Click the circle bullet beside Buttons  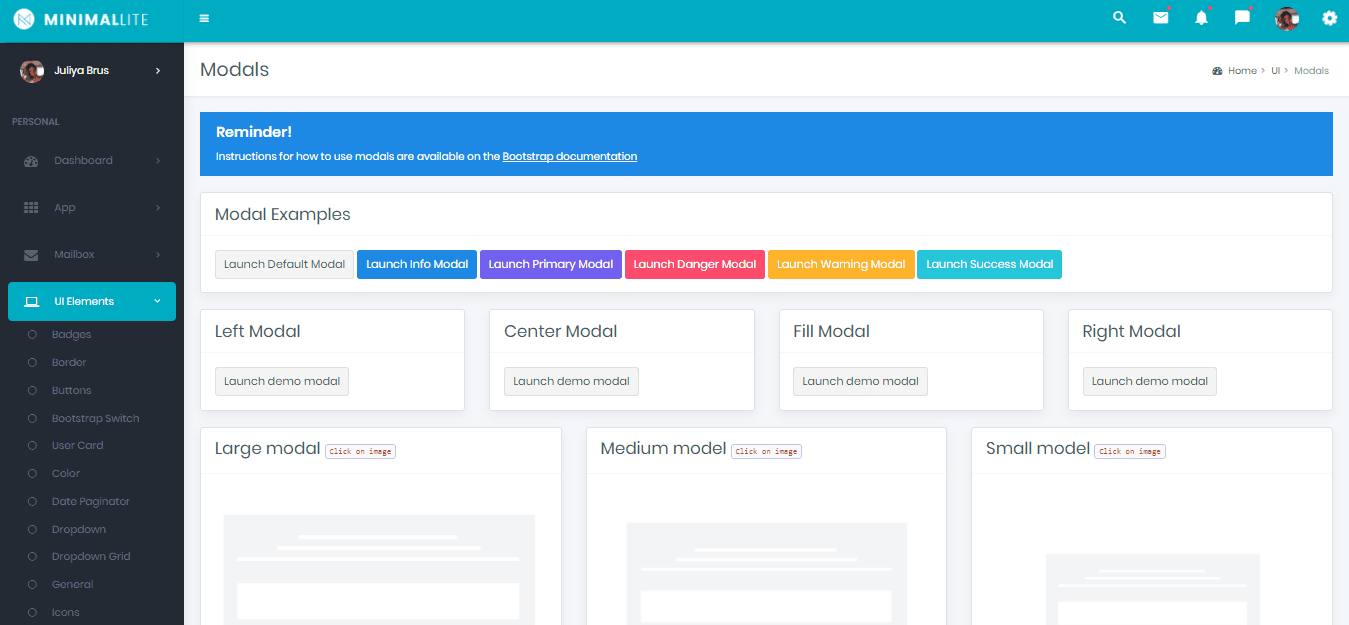click(x=32, y=391)
